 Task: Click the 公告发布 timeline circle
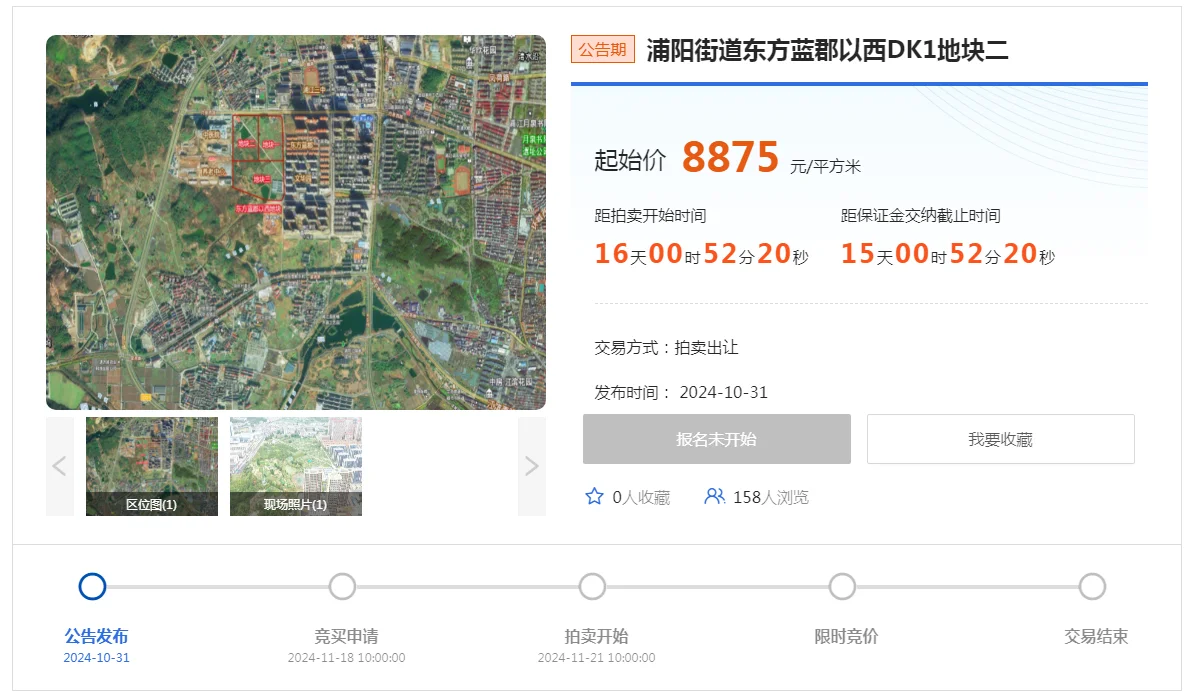click(93, 586)
